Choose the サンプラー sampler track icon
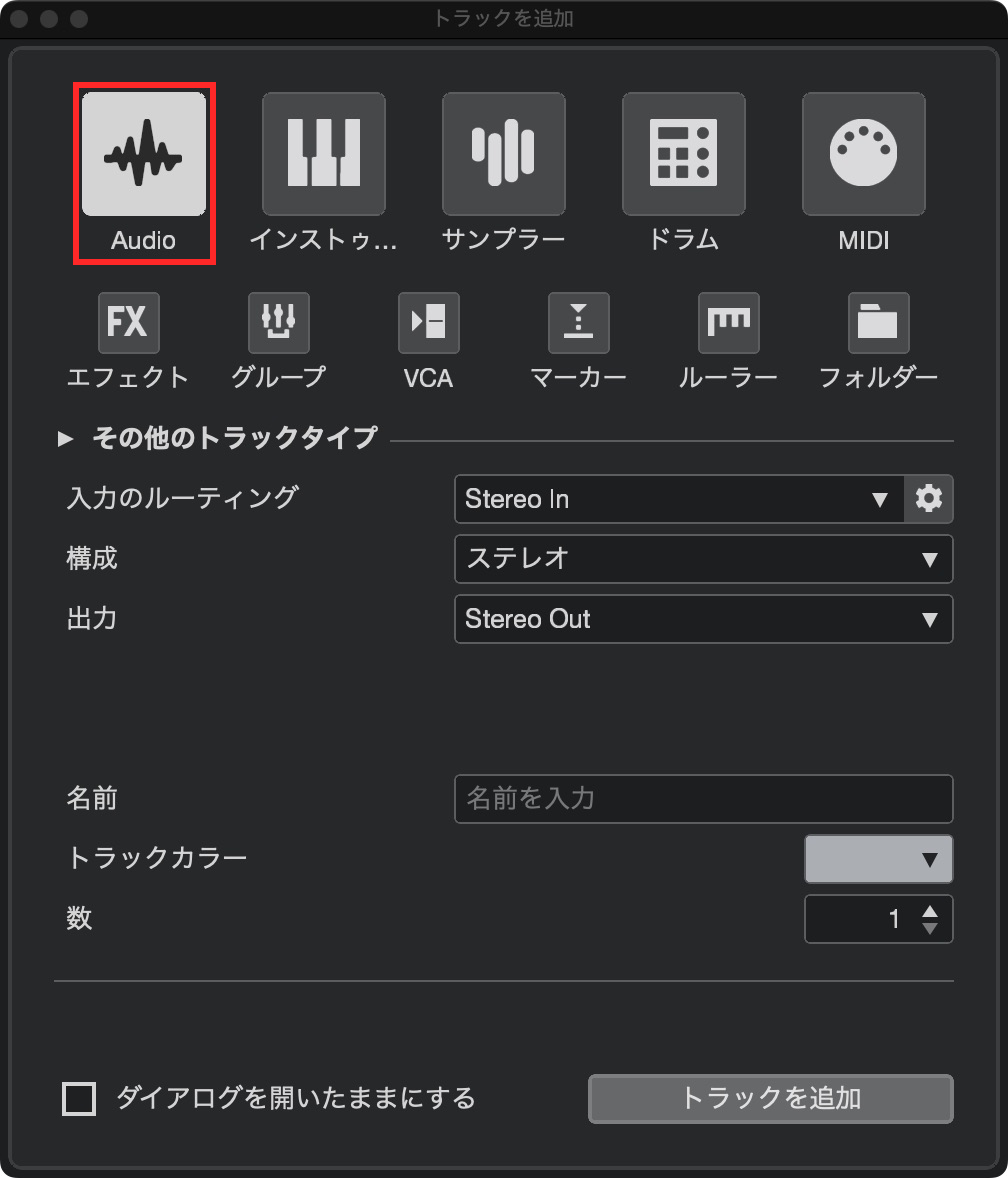The height and width of the screenshot is (1178, 1008). pyautogui.click(x=504, y=154)
